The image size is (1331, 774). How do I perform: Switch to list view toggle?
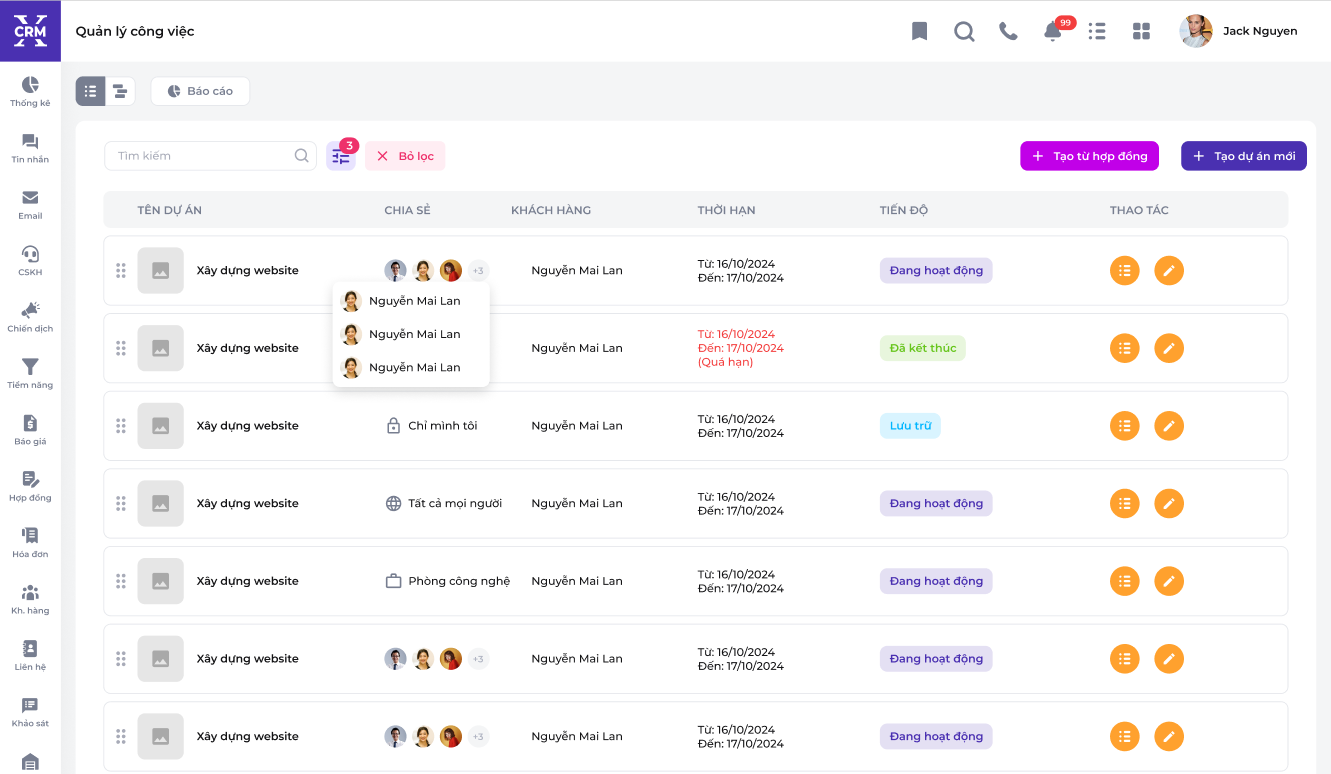click(91, 91)
